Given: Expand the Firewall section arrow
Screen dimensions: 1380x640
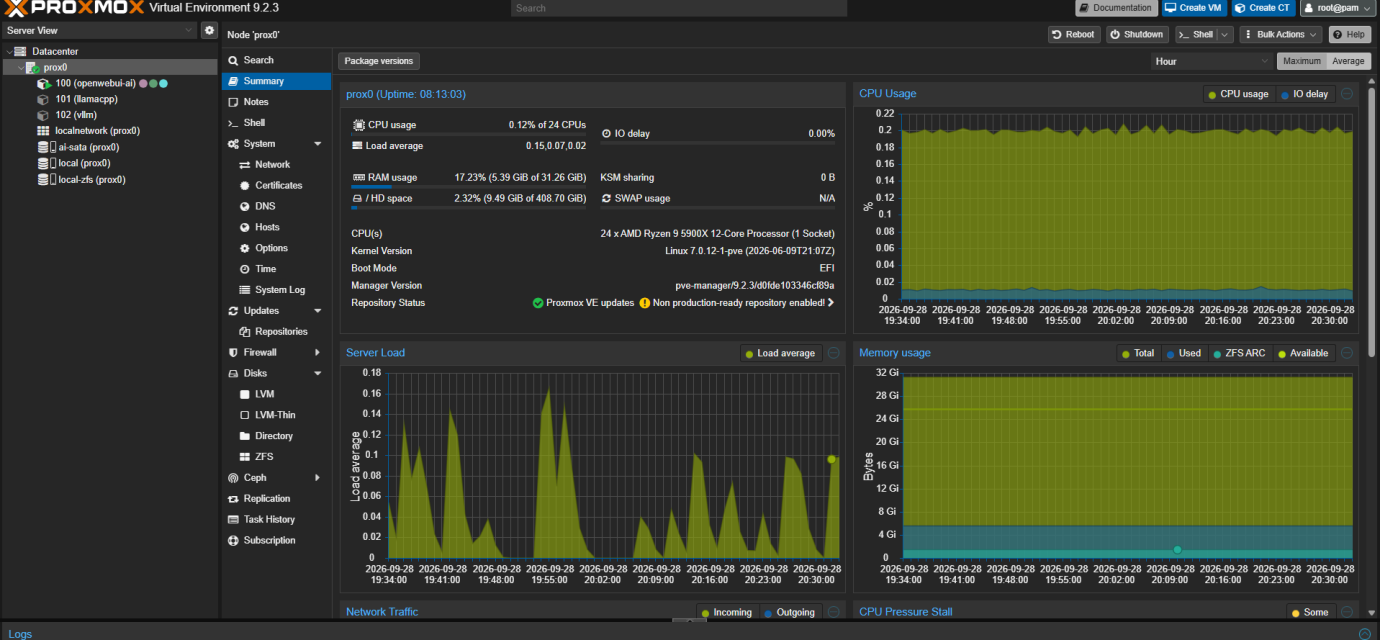Looking at the screenshot, I should 318,353.
